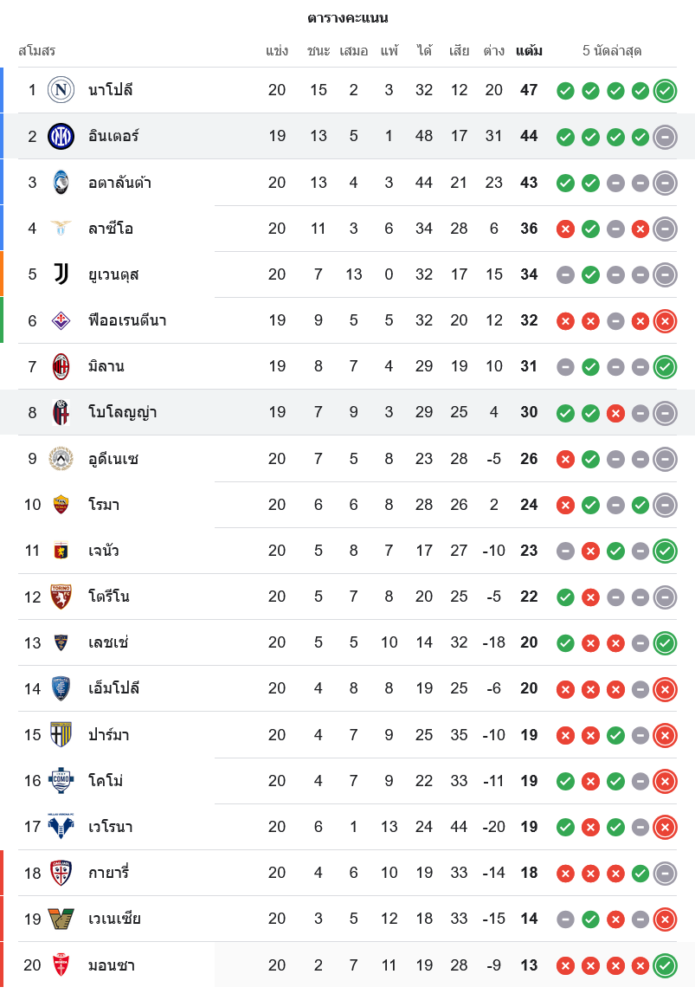Viewport: 695px width, 1000px height.
Task: Click the Fiorentina crest icon
Action: (61, 320)
